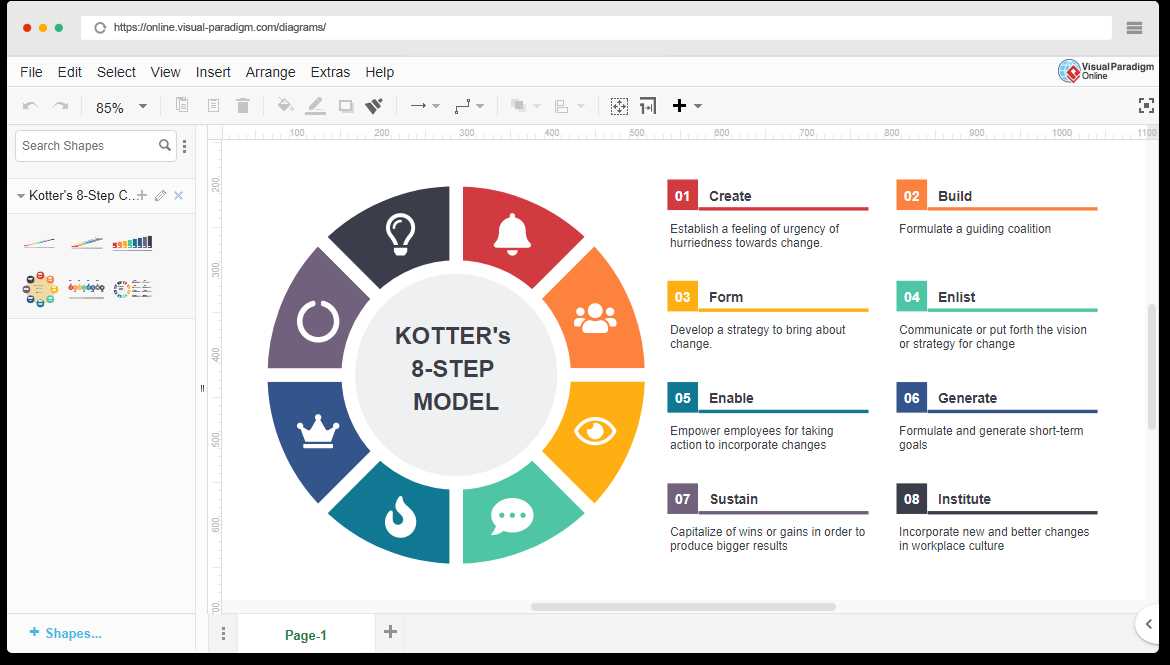Click the Redo arrow in toolbar
Viewport: 1170px width, 665px height.
click(60, 106)
